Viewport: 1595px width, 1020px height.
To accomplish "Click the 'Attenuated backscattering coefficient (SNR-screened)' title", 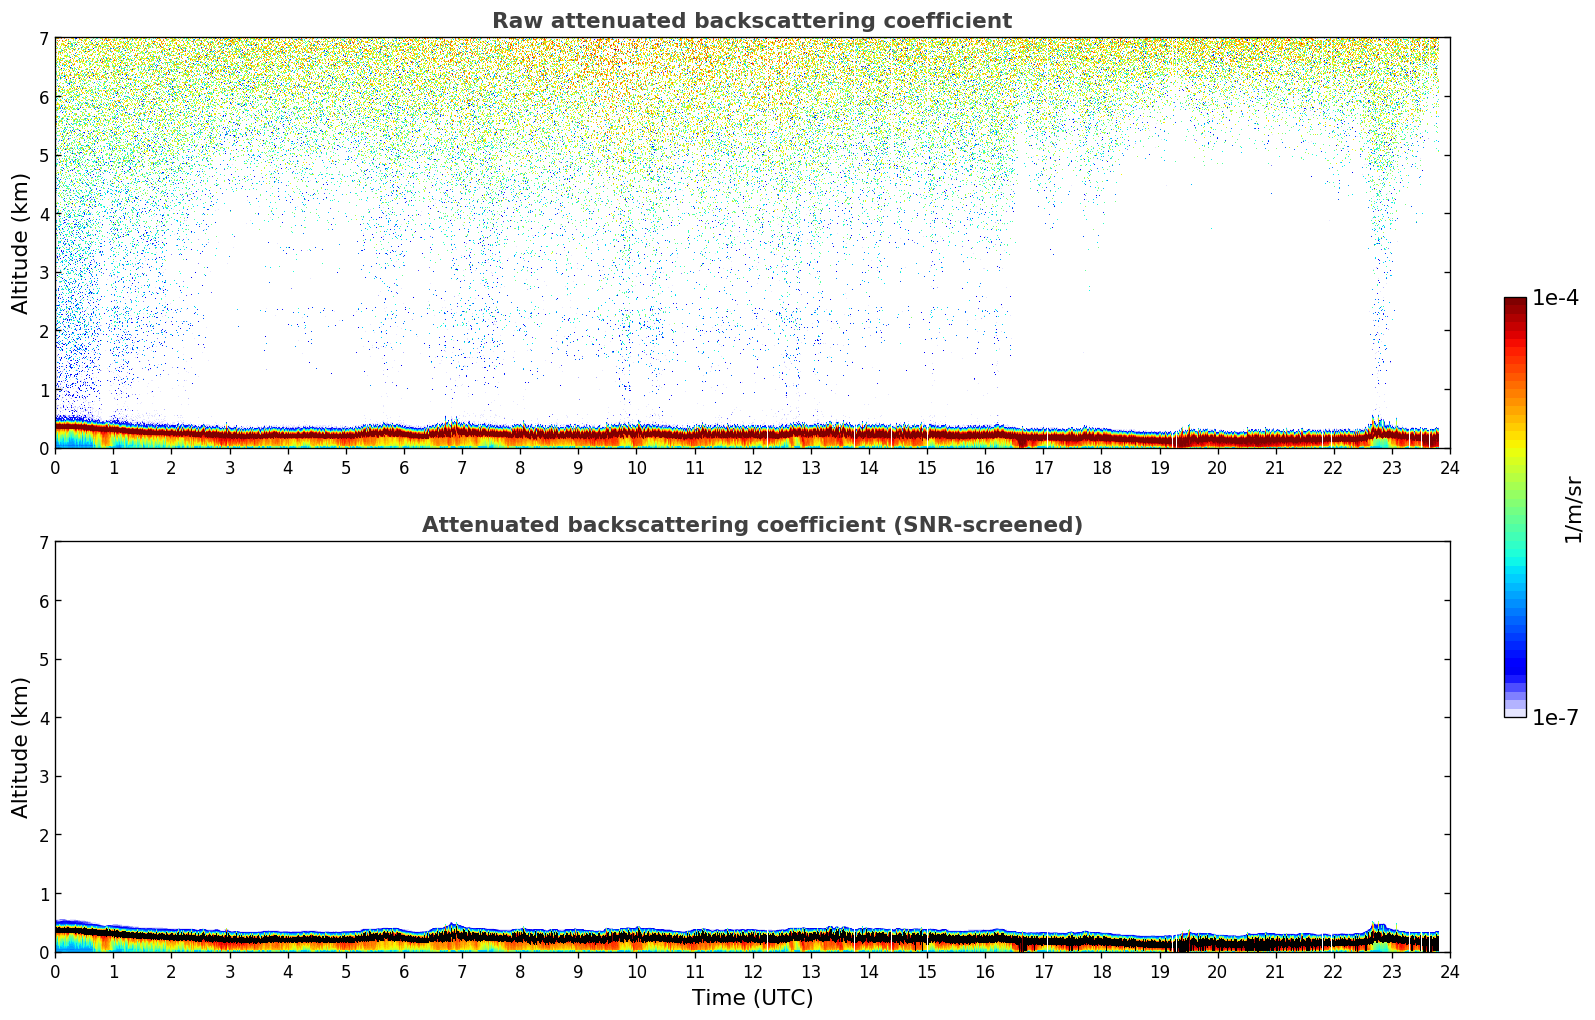I will 752,525.
